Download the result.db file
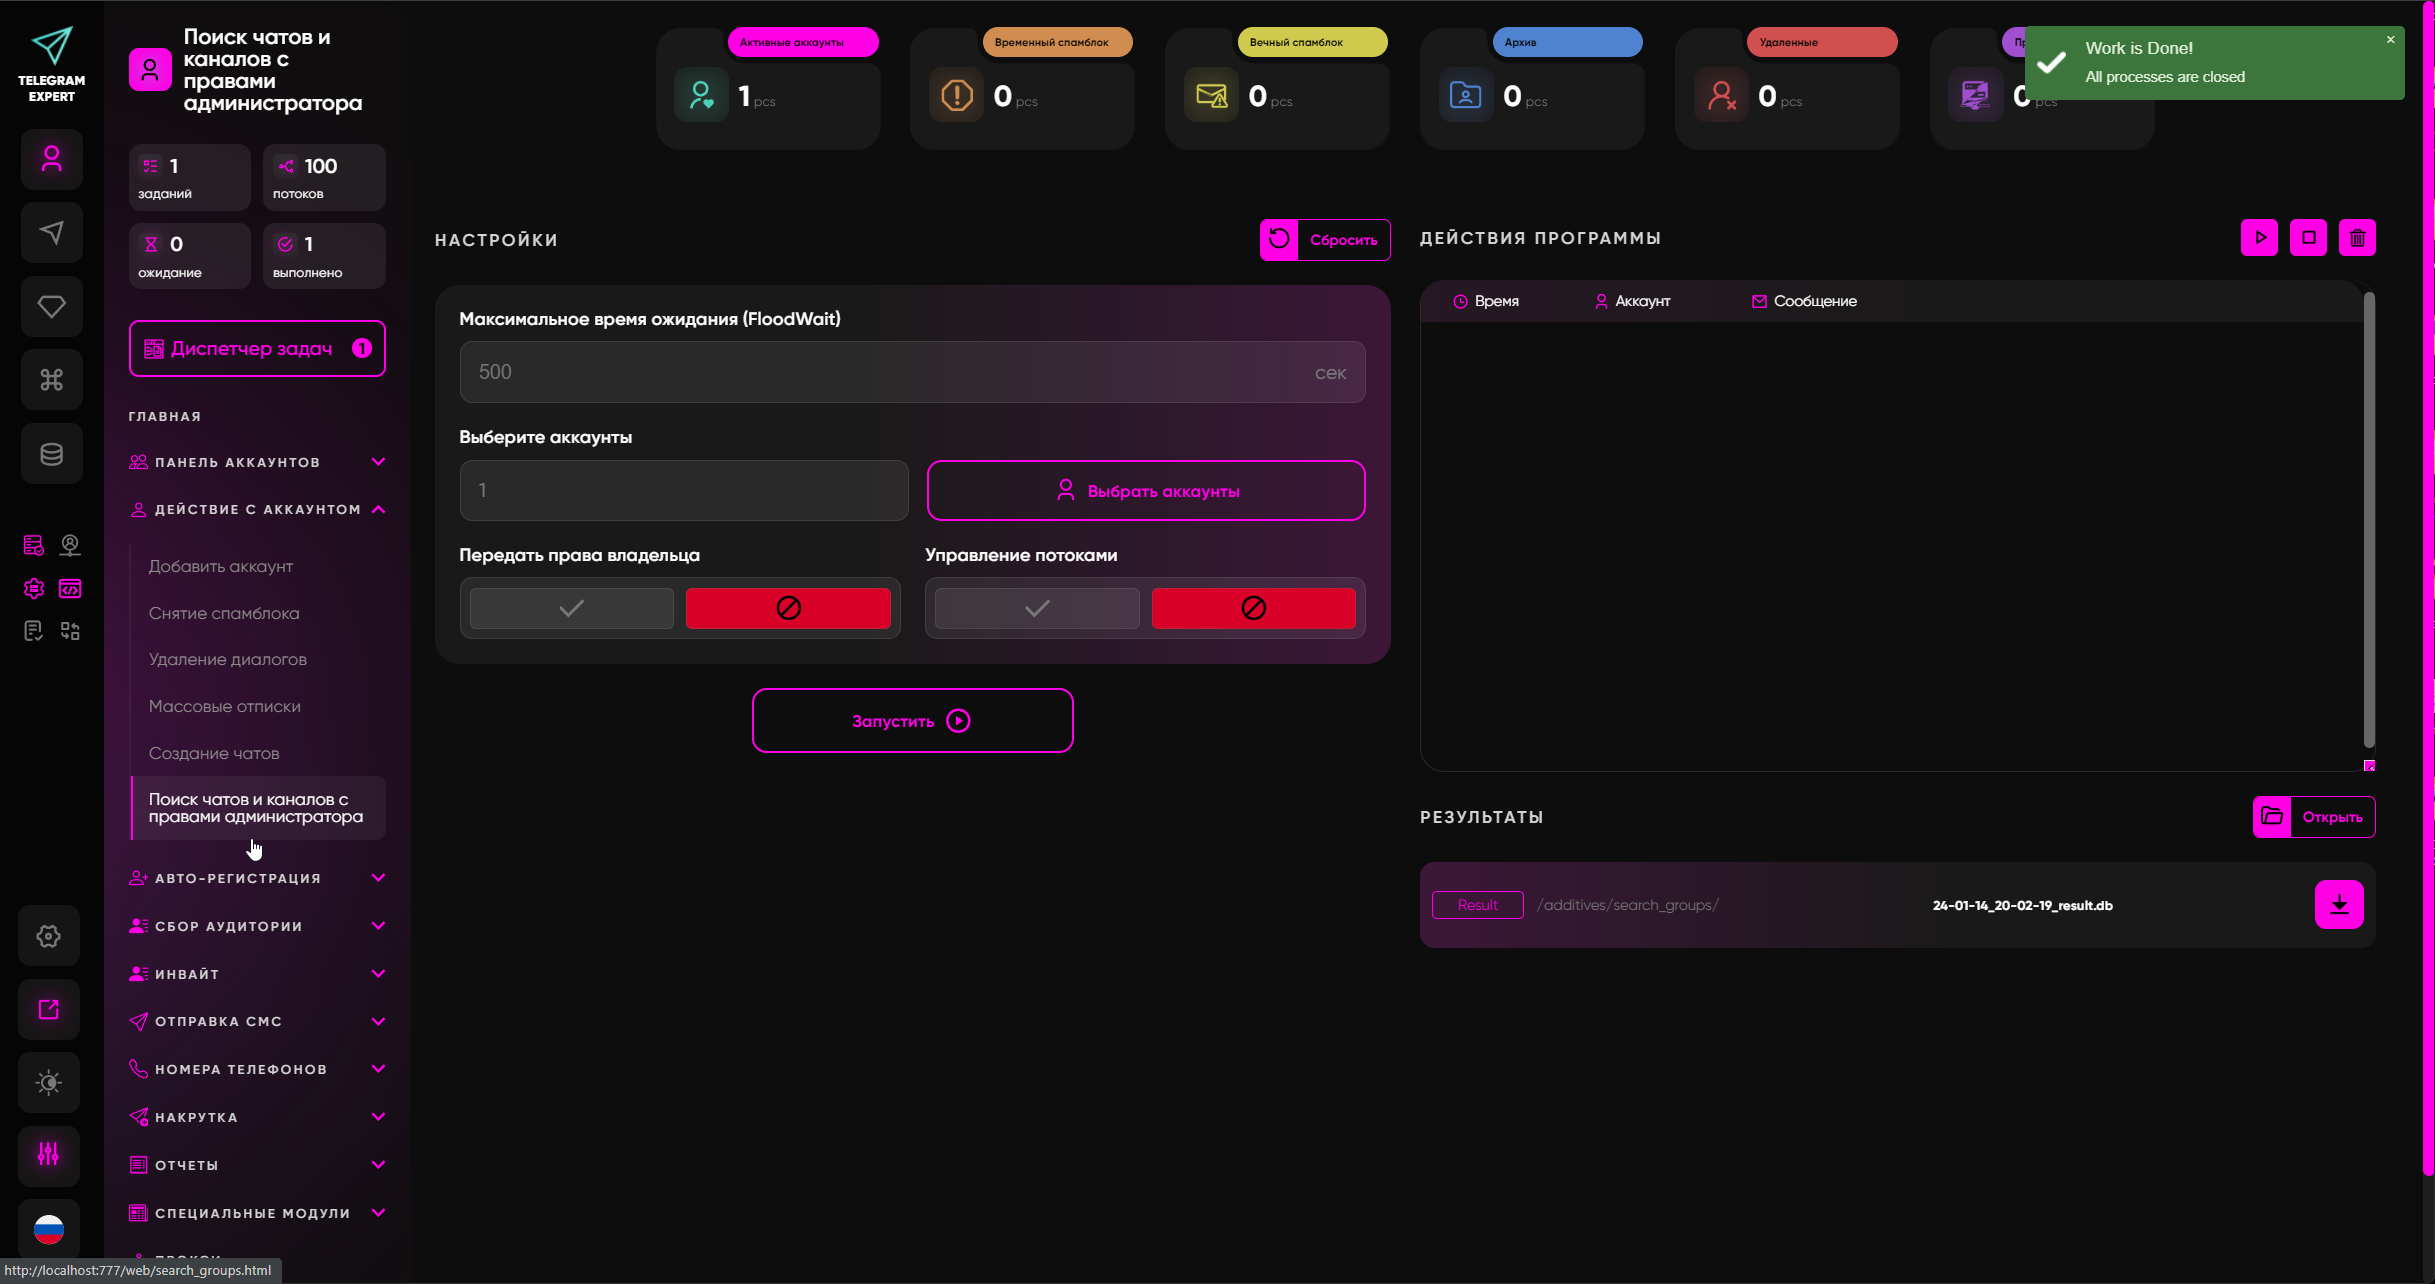Viewport: 2435px width, 1284px height. [x=2338, y=905]
